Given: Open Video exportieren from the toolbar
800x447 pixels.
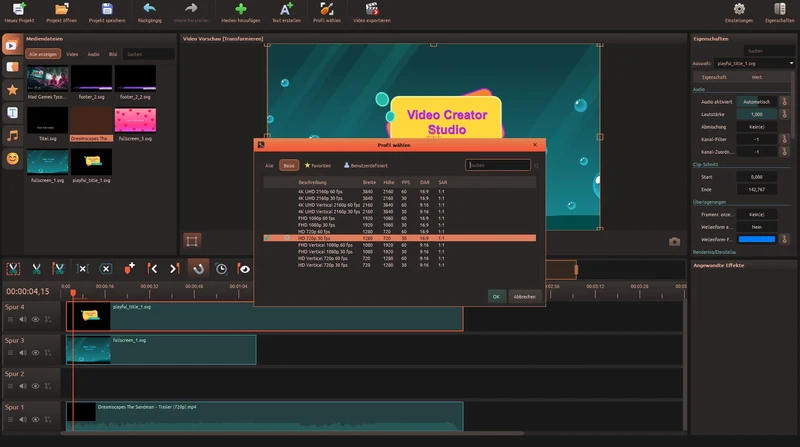Looking at the screenshot, I should coord(372,9).
